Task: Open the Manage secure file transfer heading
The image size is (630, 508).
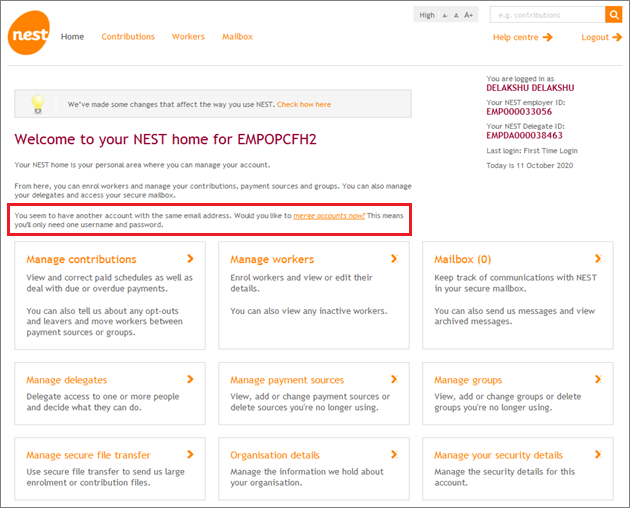Action: pyautogui.click(x=88, y=455)
